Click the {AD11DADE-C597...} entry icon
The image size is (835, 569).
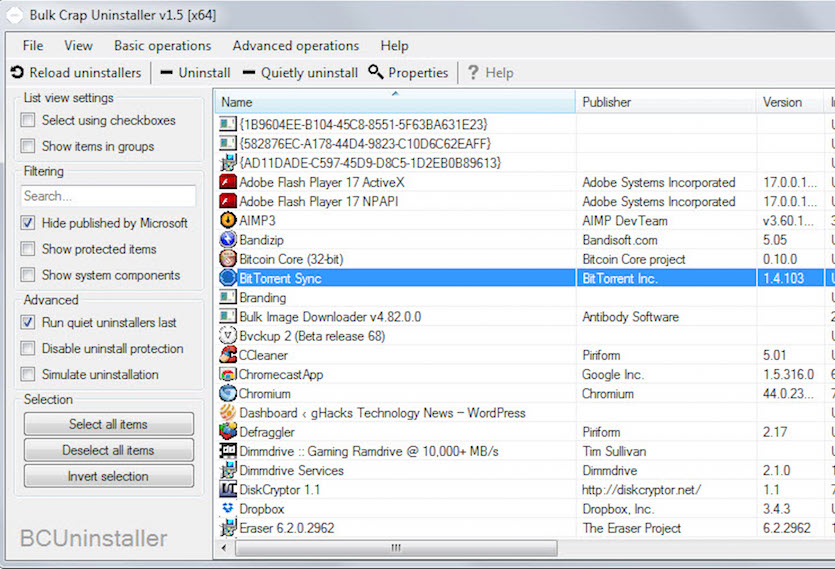pos(228,163)
